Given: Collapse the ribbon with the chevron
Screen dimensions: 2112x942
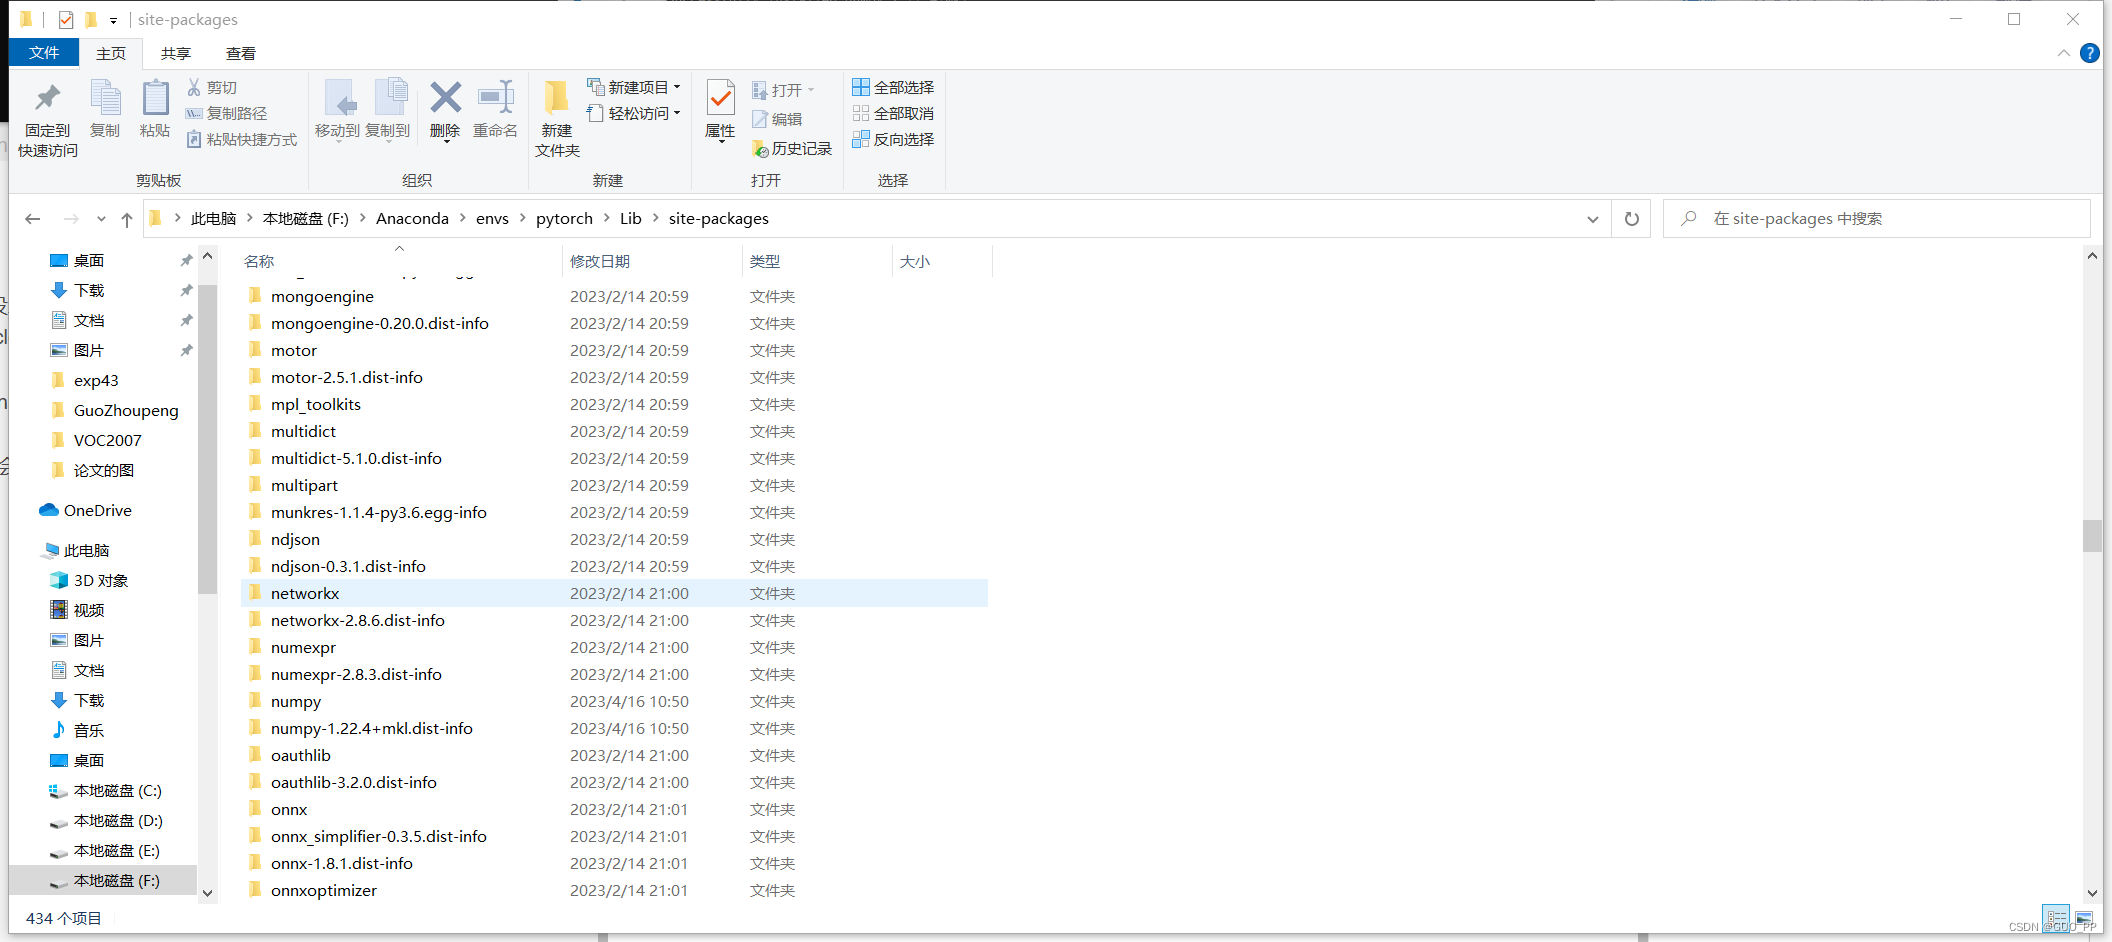Looking at the screenshot, I should point(2064,53).
